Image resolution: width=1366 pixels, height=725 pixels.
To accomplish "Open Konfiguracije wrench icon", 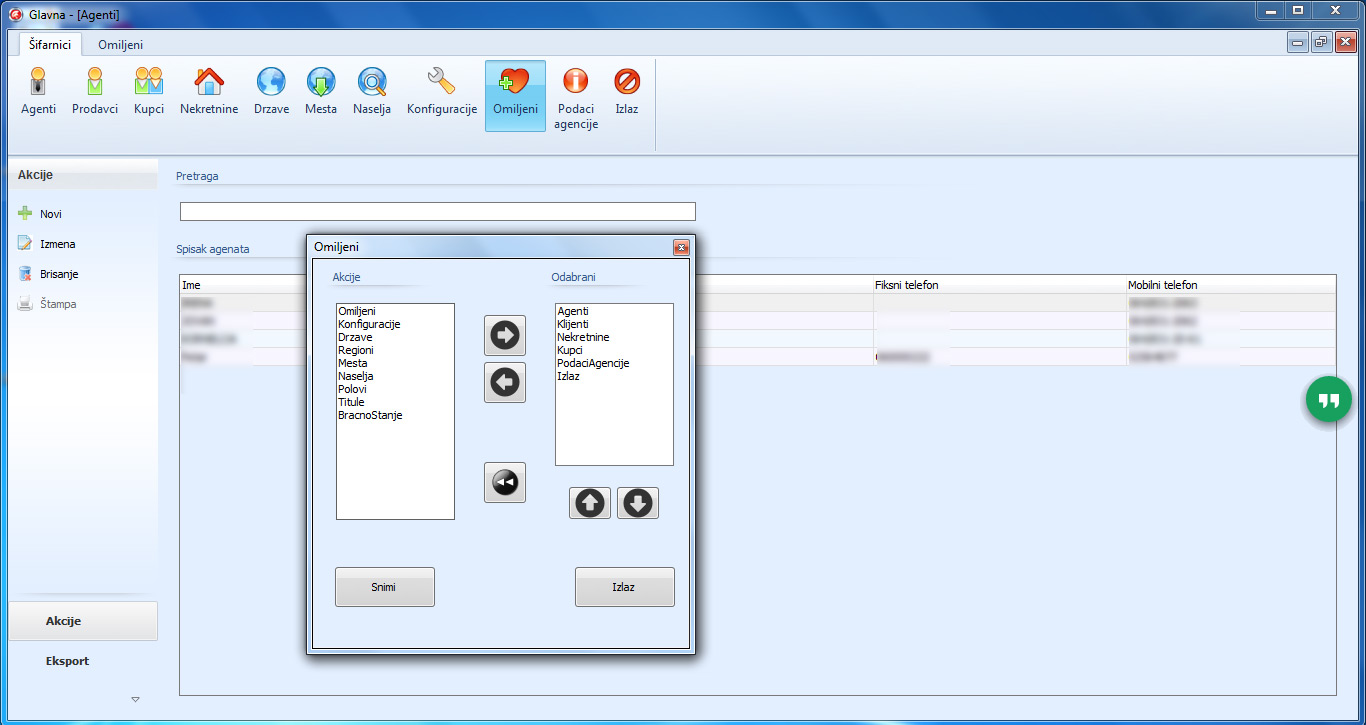I will (441, 92).
